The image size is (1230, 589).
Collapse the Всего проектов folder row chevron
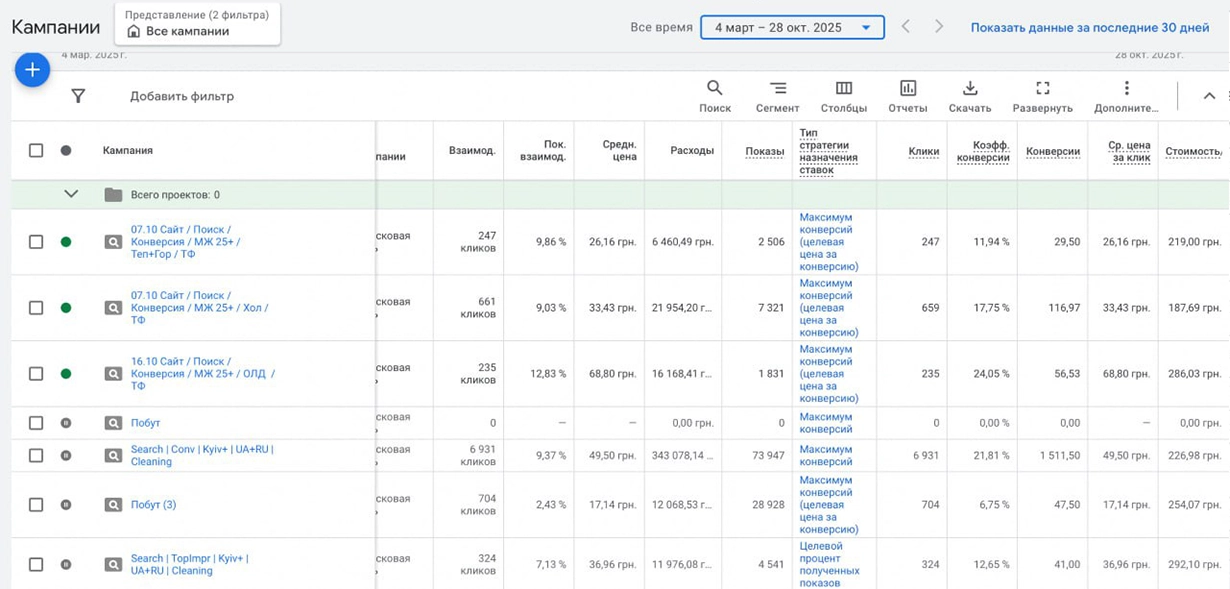click(x=71, y=194)
